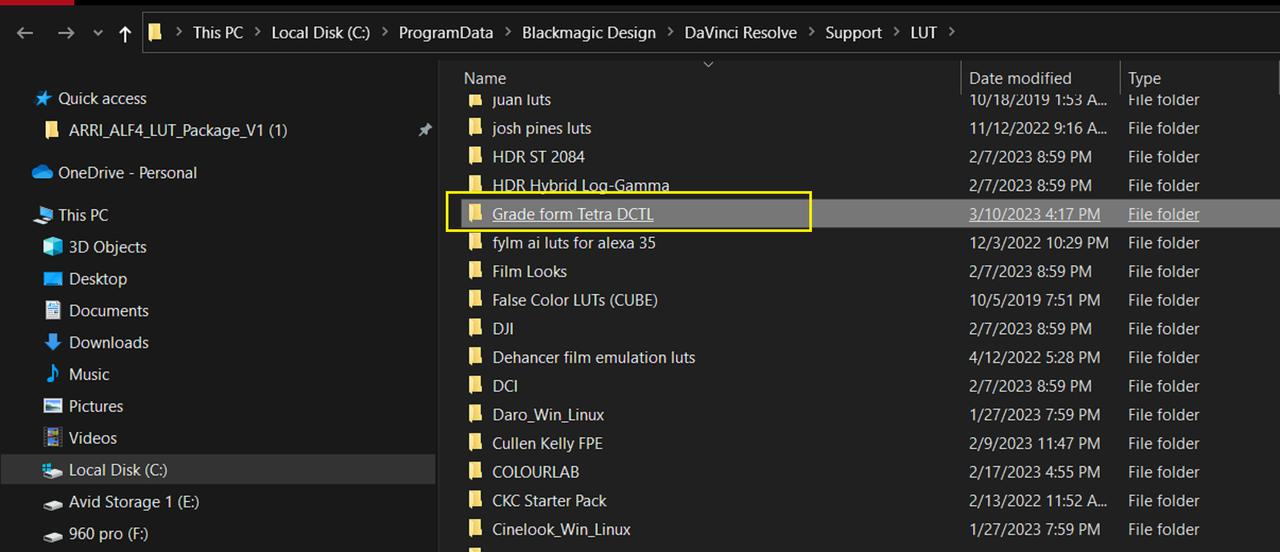The height and width of the screenshot is (552, 1280).
Task: Click date '3/10/2023 4:17 PM' cell
Action: tap(1035, 214)
